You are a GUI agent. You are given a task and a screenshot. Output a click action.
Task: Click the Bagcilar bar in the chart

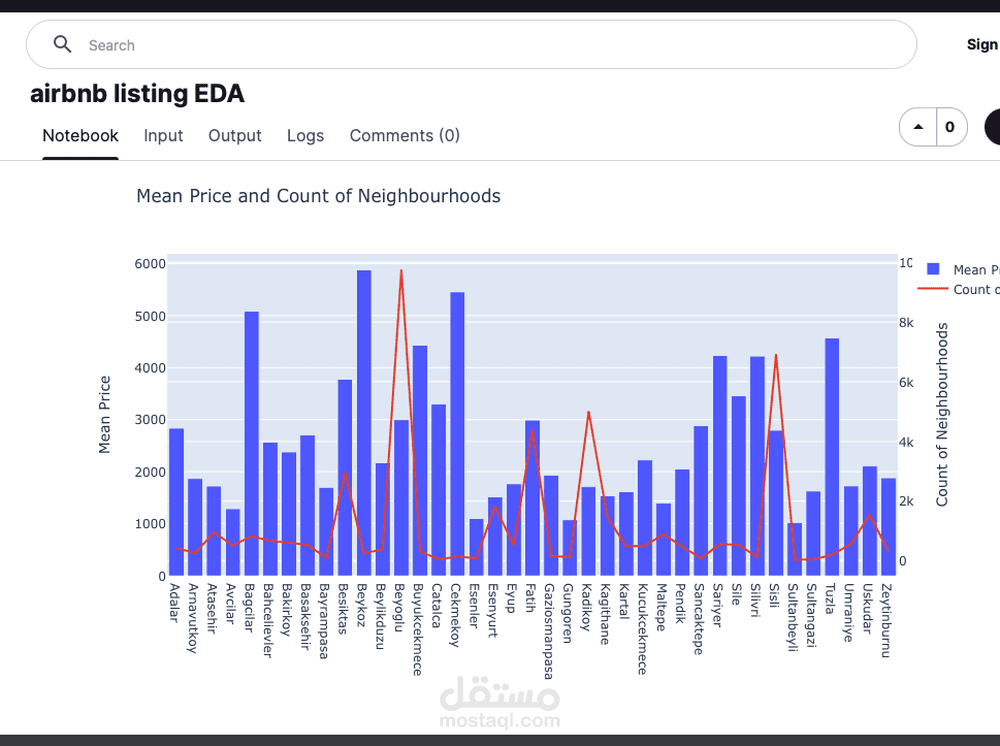(252, 440)
